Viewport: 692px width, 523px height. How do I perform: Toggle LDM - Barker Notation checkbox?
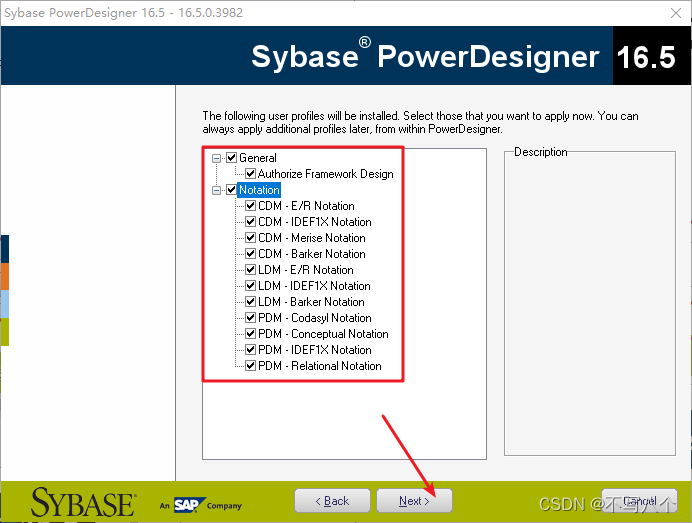coord(251,301)
